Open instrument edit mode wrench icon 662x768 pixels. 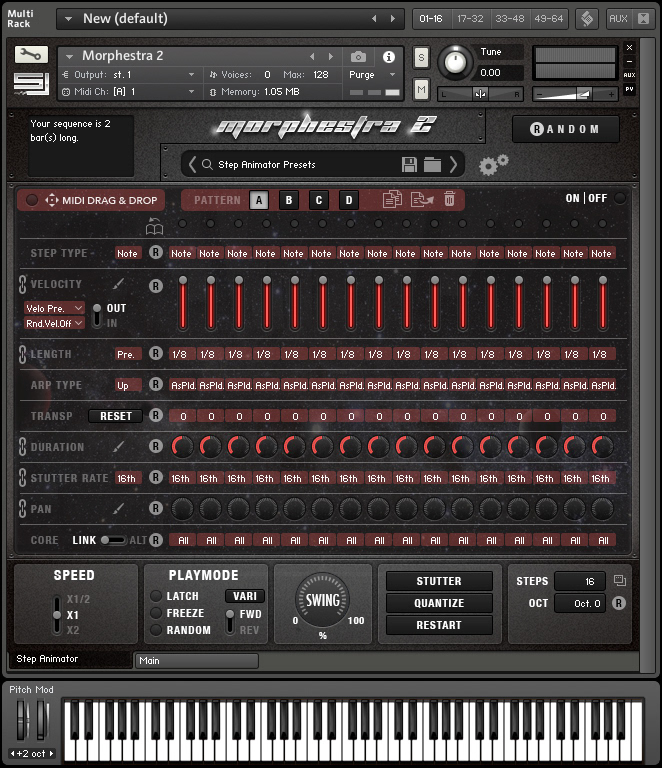click(31, 54)
